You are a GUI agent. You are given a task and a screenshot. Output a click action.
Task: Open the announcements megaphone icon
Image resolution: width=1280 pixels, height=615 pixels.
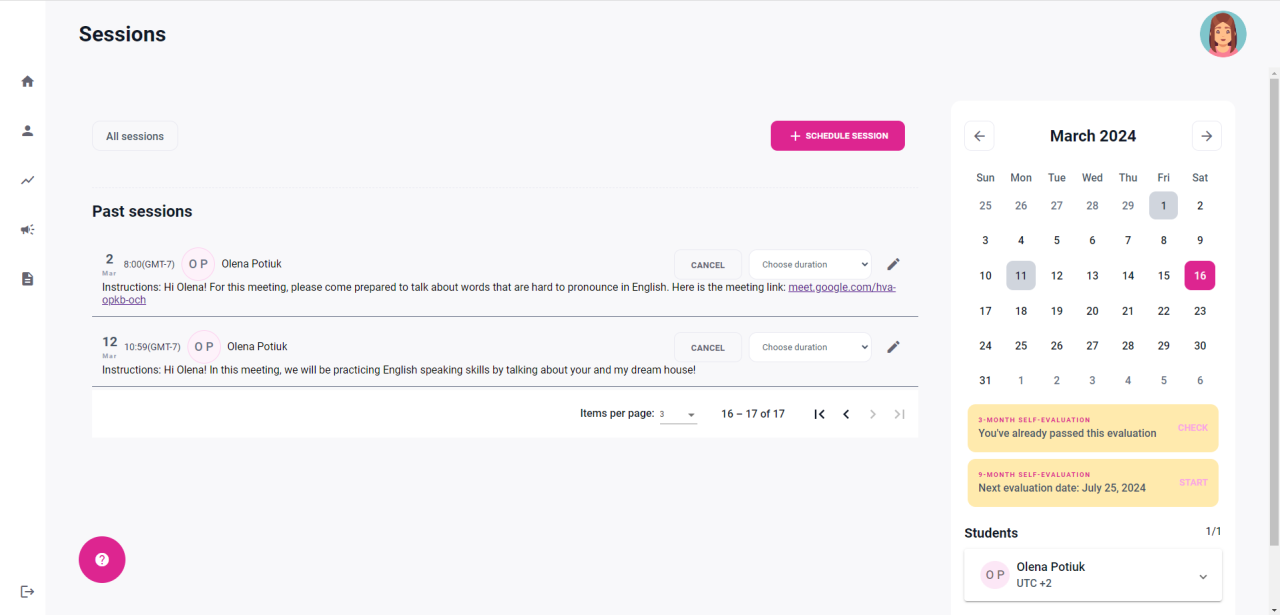click(28, 229)
